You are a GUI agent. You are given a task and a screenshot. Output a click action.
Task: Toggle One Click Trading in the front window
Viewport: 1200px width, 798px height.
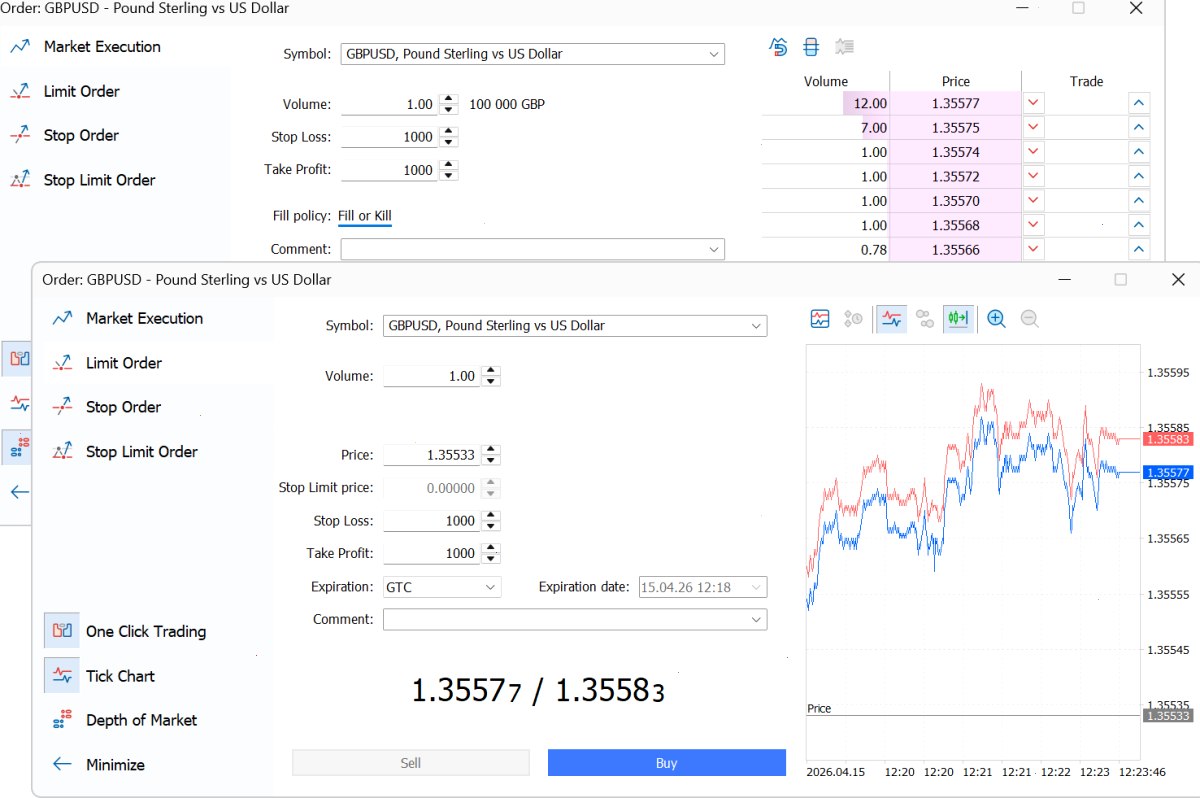125,631
